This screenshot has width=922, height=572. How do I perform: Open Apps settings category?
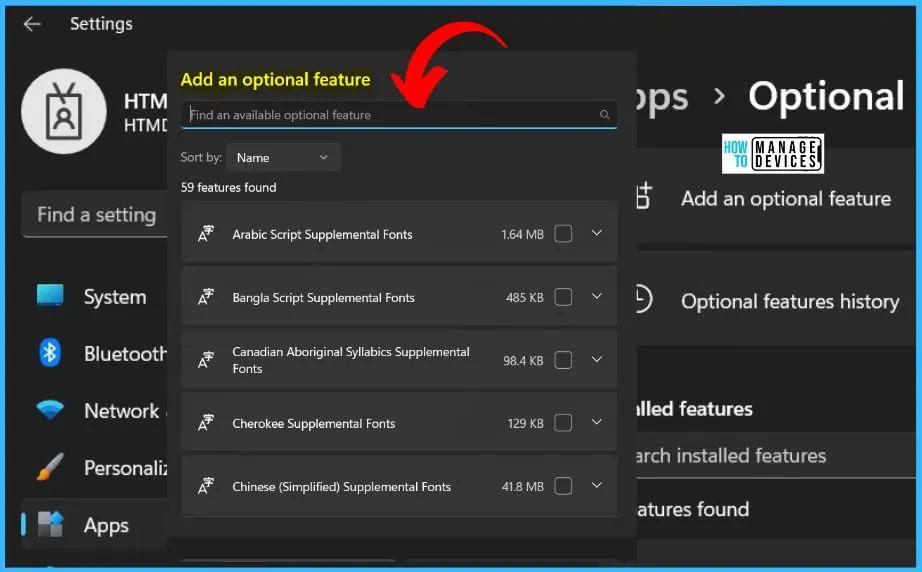tap(95, 525)
